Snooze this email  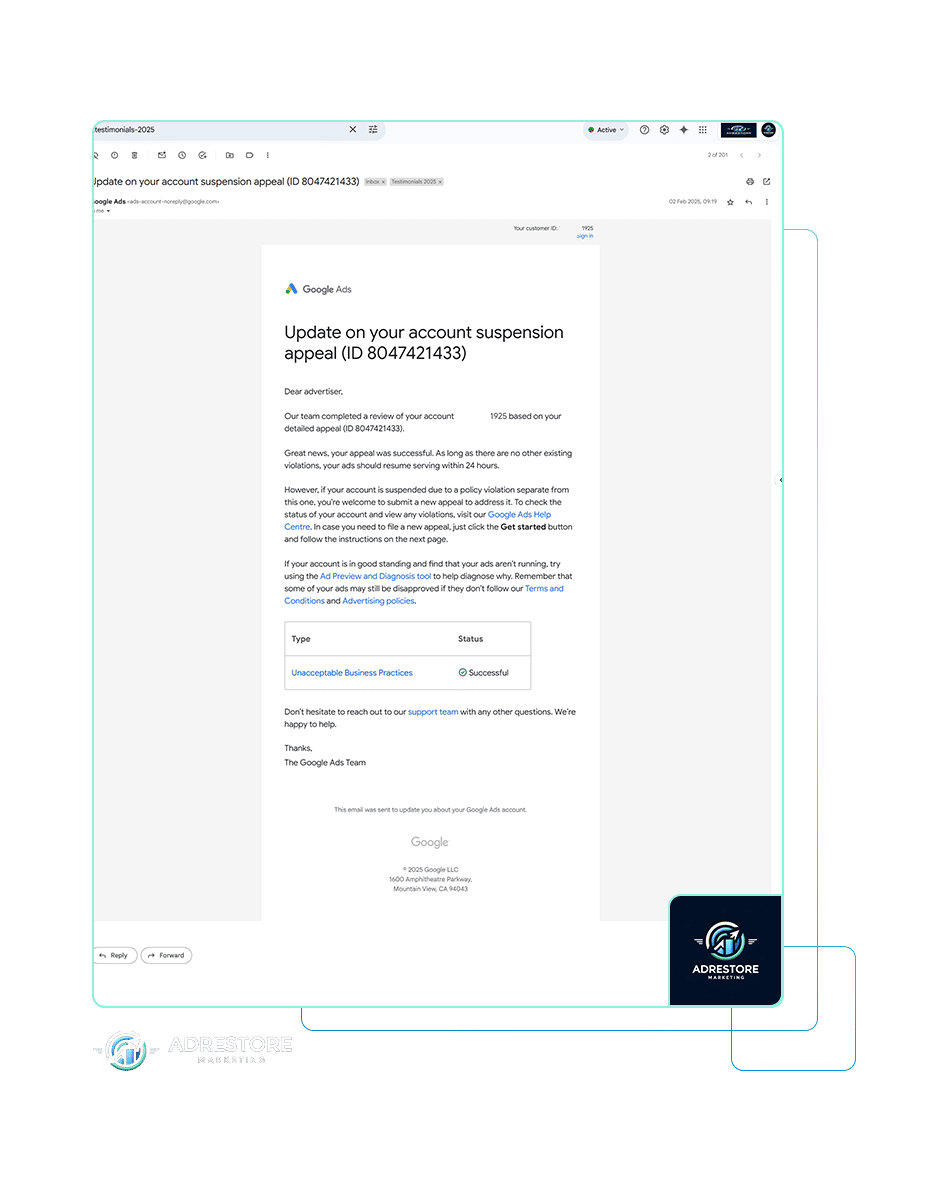click(x=182, y=155)
